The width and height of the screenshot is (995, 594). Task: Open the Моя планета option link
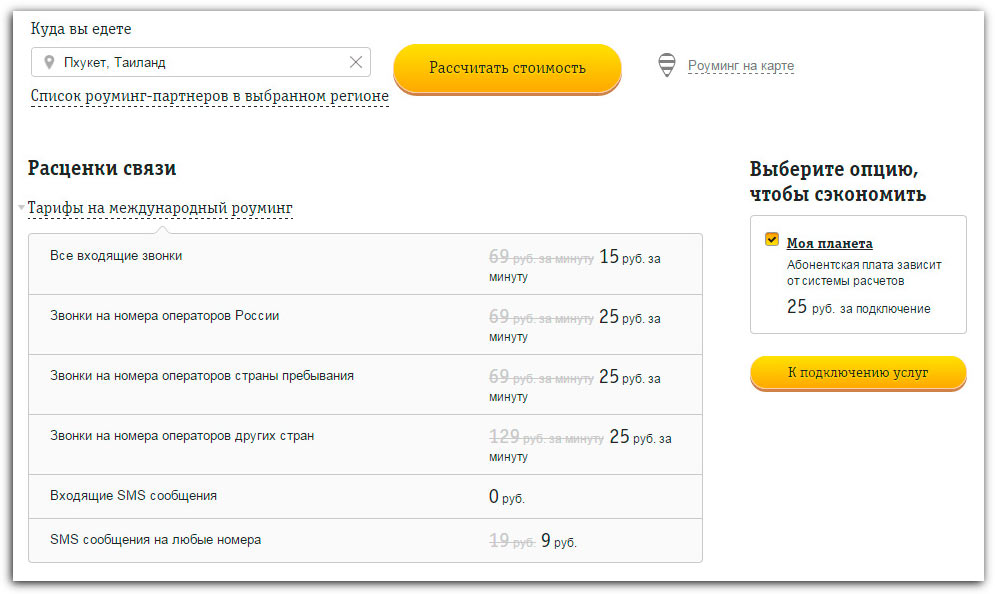point(829,243)
